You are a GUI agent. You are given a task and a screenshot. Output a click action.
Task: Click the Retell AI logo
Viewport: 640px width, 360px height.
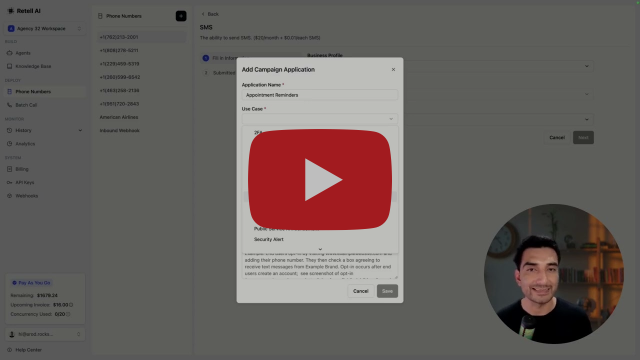pos(24,11)
